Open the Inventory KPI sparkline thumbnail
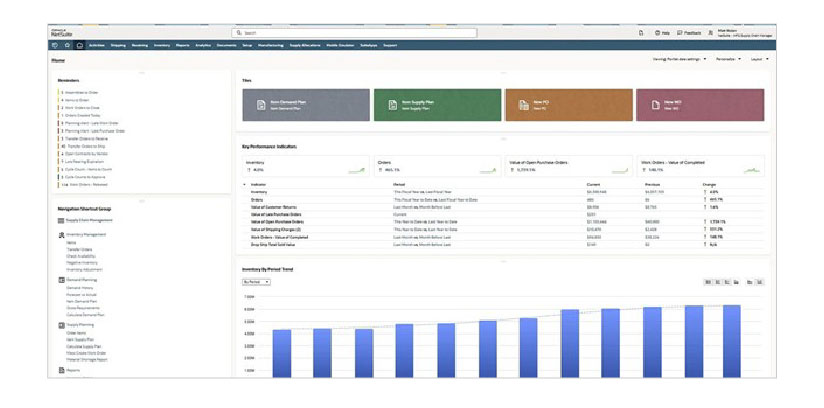This screenshot has width=824, height=408. pyautogui.click(x=356, y=170)
